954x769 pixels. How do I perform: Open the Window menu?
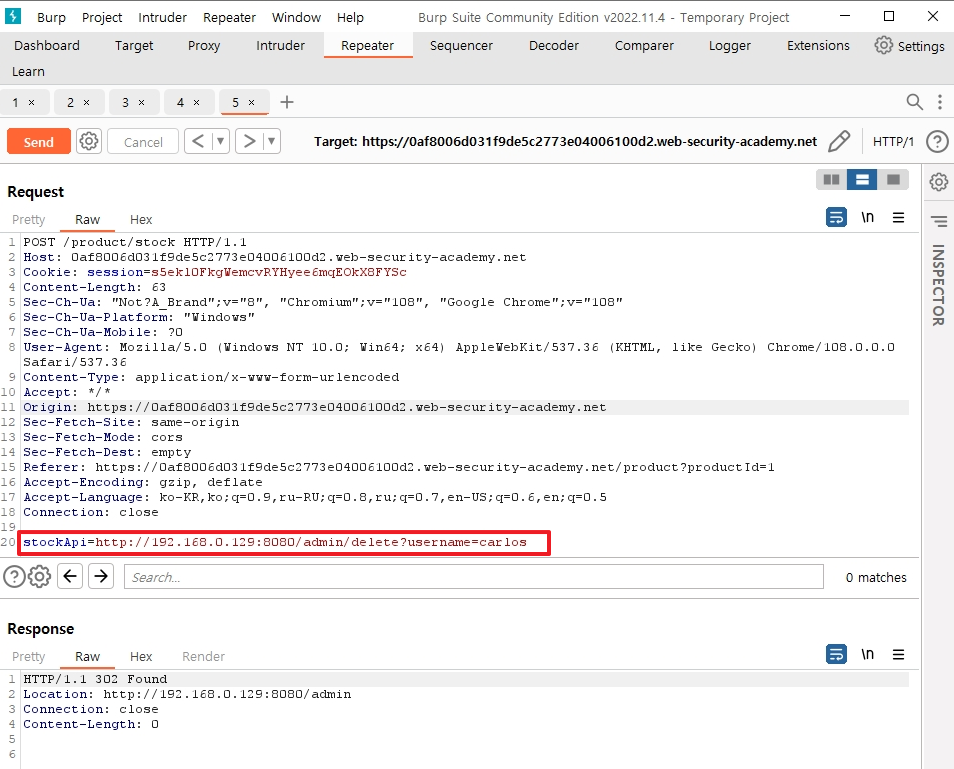(x=296, y=18)
